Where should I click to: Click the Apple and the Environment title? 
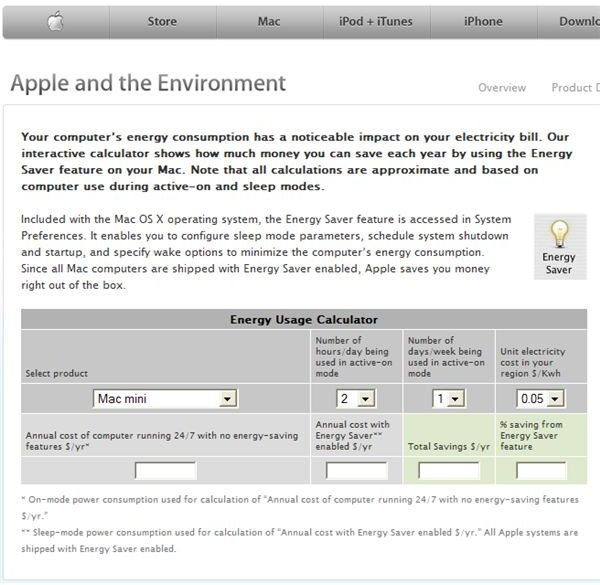click(x=148, y=83)
